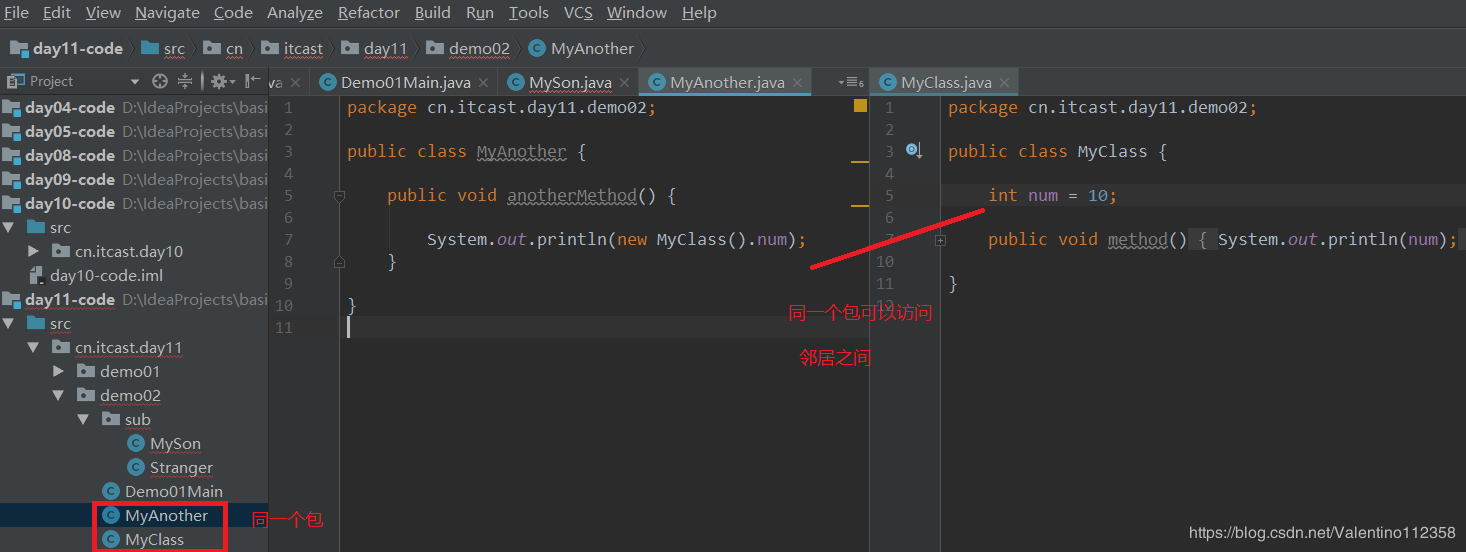Open the Help menu
The width and height of the screenshot is (1466, 552).
click(699, 12)
